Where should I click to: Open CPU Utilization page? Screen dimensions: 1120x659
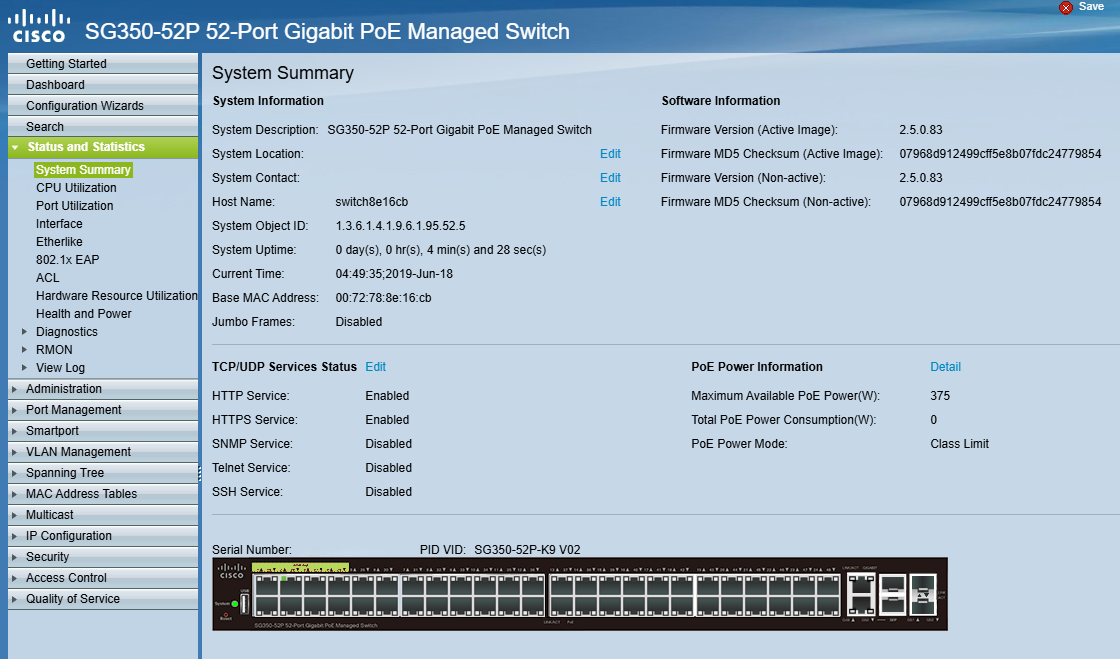click(76, 188)
